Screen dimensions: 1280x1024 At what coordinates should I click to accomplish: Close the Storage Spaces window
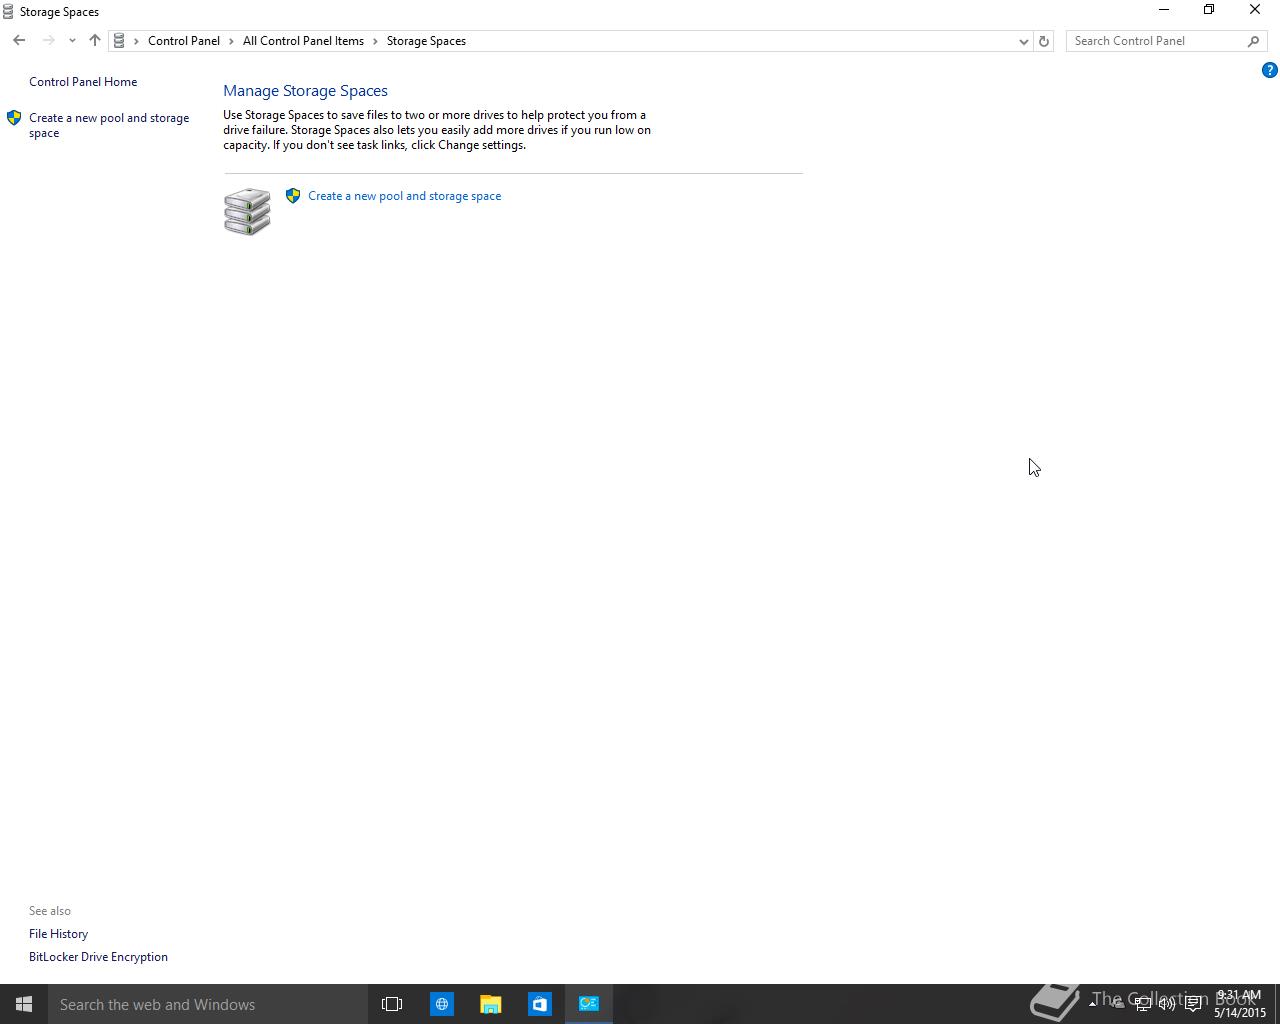coord(1255,10)
